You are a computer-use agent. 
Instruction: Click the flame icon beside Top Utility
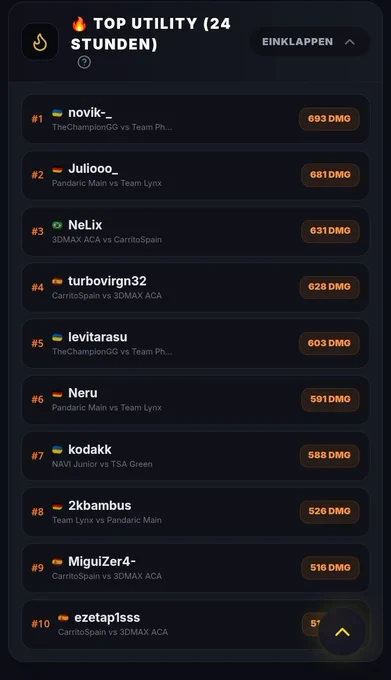point(40,42)
